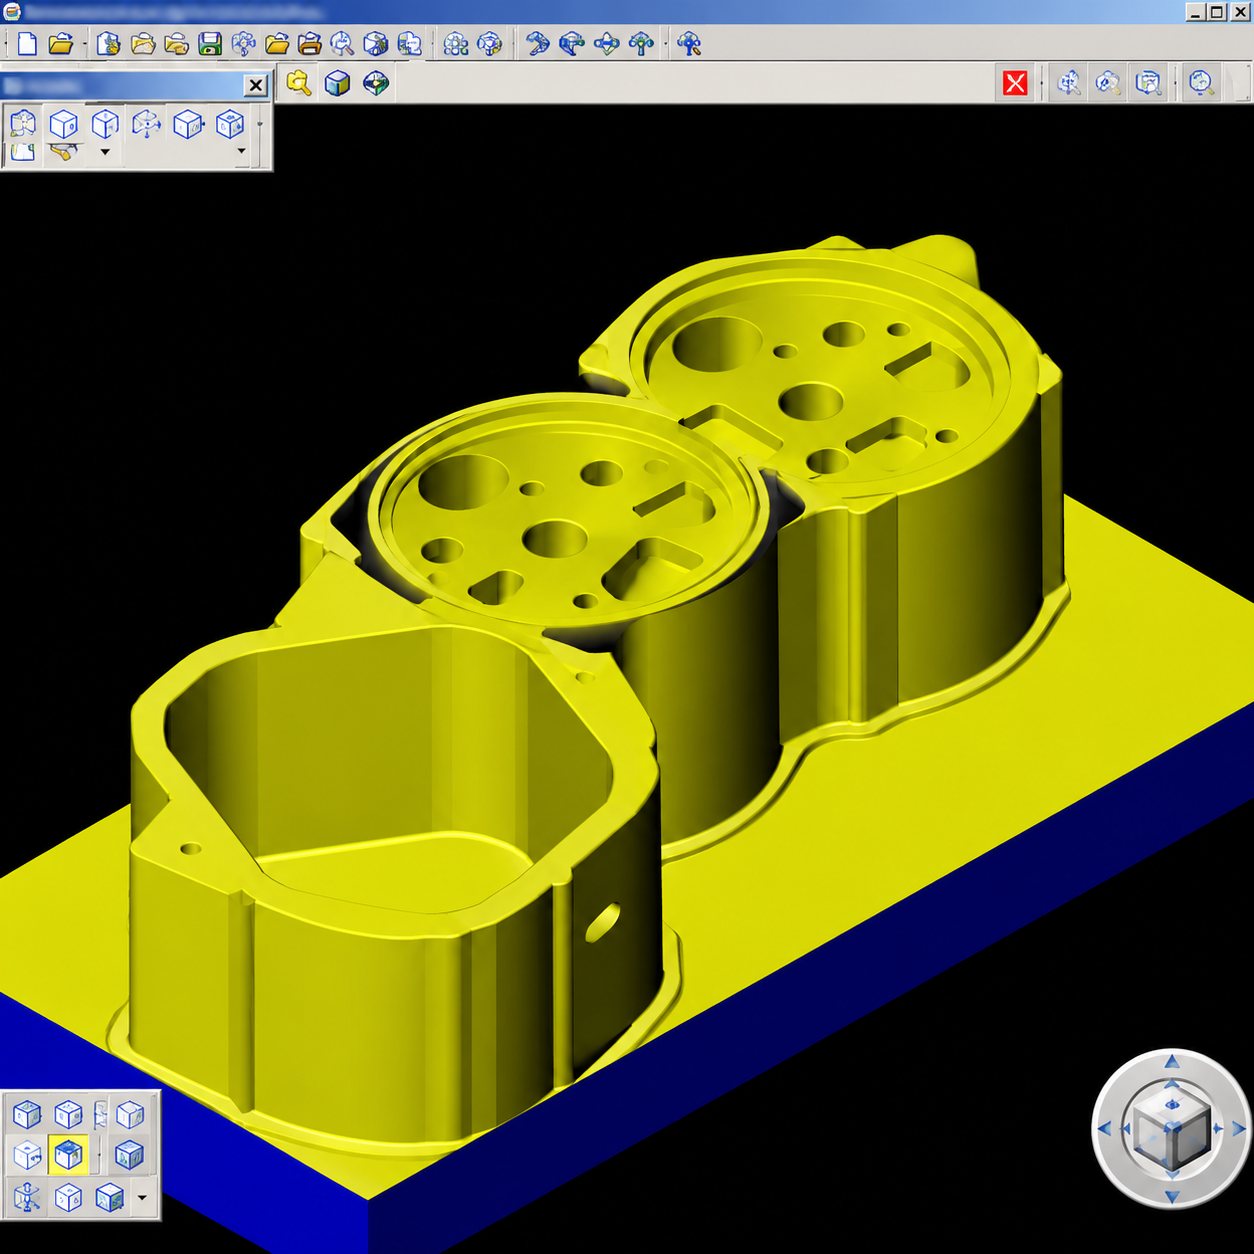Viewport: 1254px width, 1254px height.
Task: Click the New blank document icon
Action: click(x=28, y=44)
